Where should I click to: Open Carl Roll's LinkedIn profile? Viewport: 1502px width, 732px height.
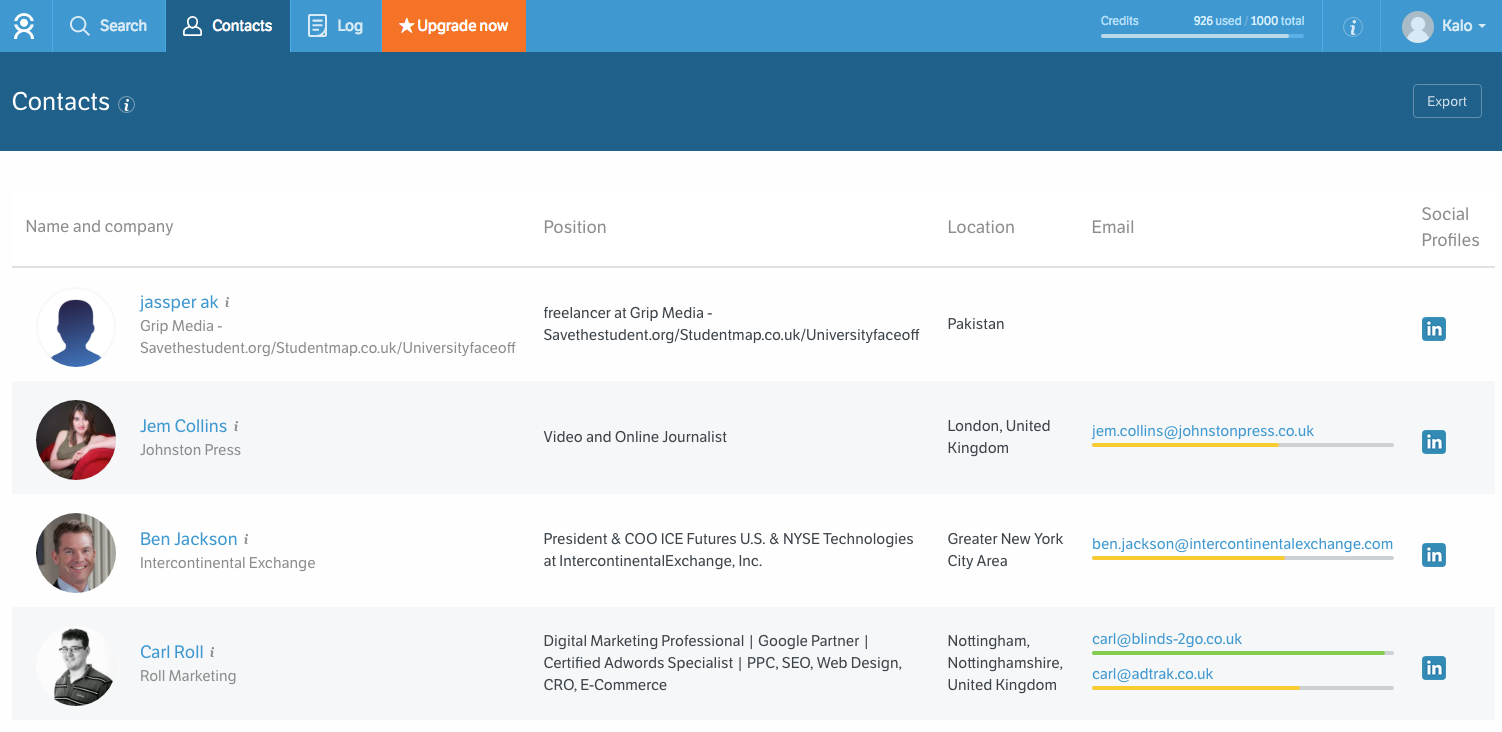1434,668
